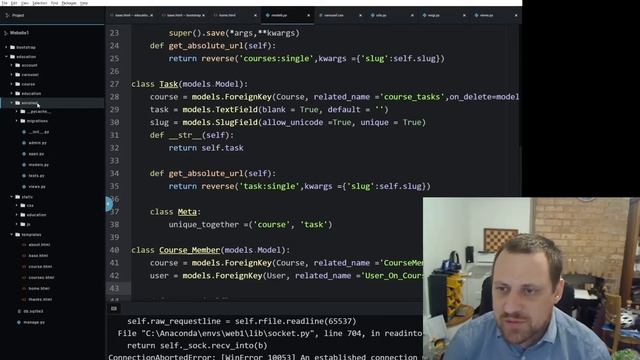The width and height of the screenshot is (640, 360).
Task: Expand the css folder arrow
Action: point(17,205)
